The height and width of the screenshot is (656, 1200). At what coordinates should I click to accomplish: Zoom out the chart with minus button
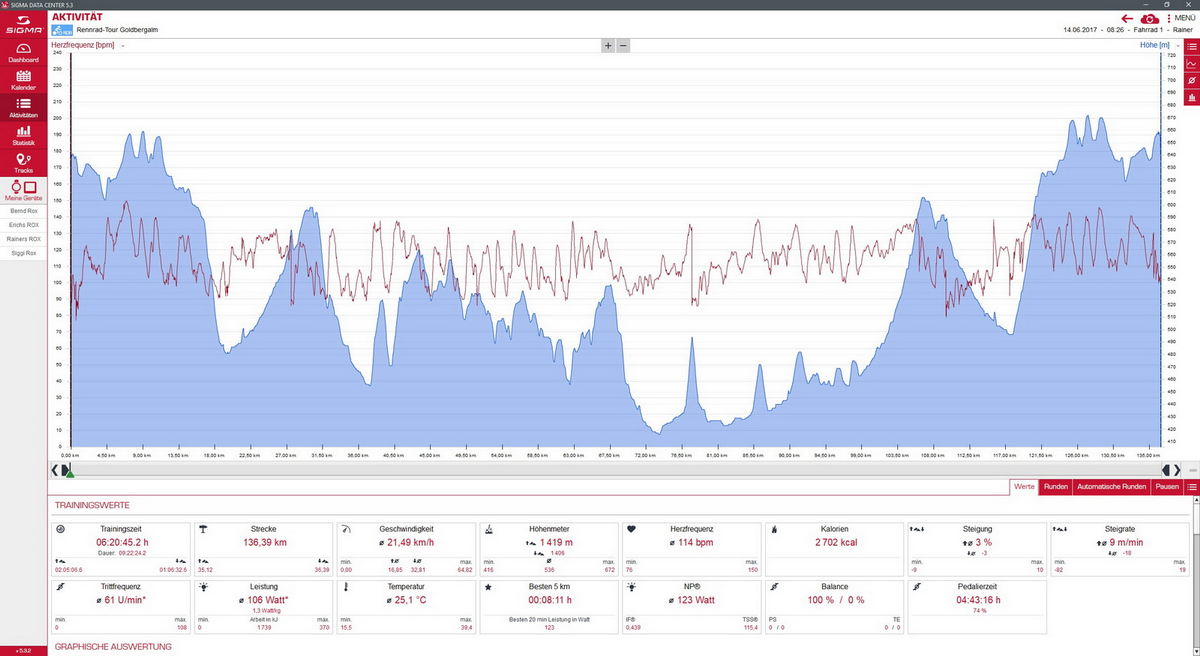coord(623,46)
